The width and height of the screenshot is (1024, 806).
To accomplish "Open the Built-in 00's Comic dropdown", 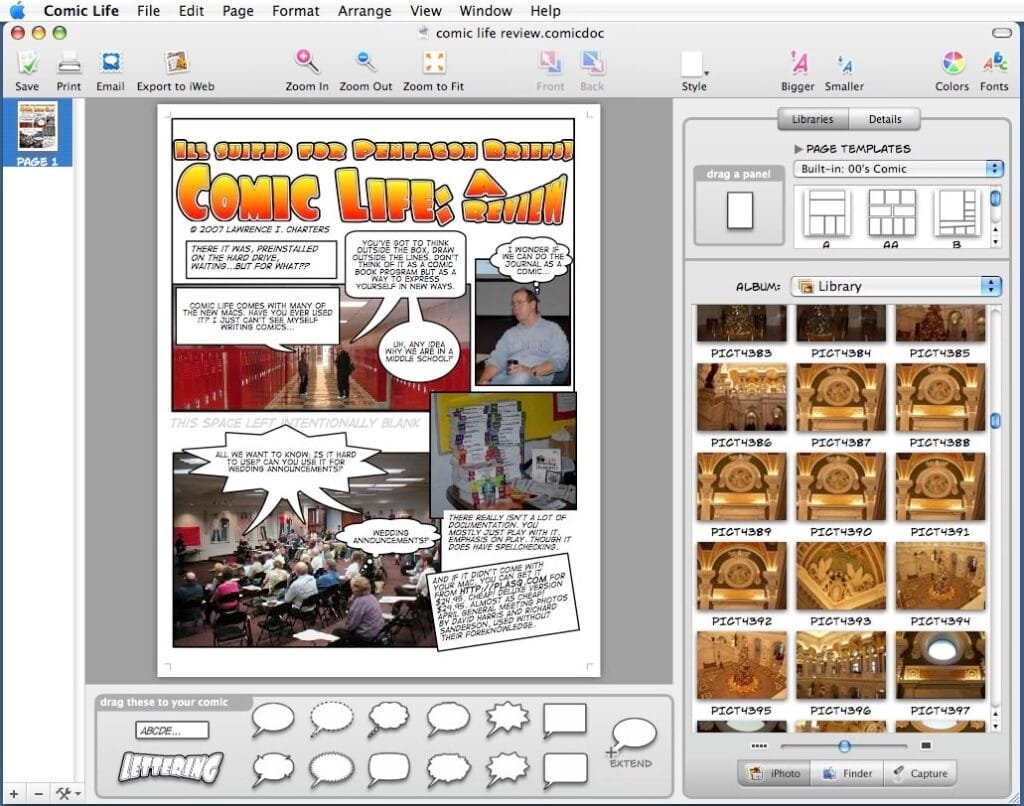I will click(x=897, y=169).
